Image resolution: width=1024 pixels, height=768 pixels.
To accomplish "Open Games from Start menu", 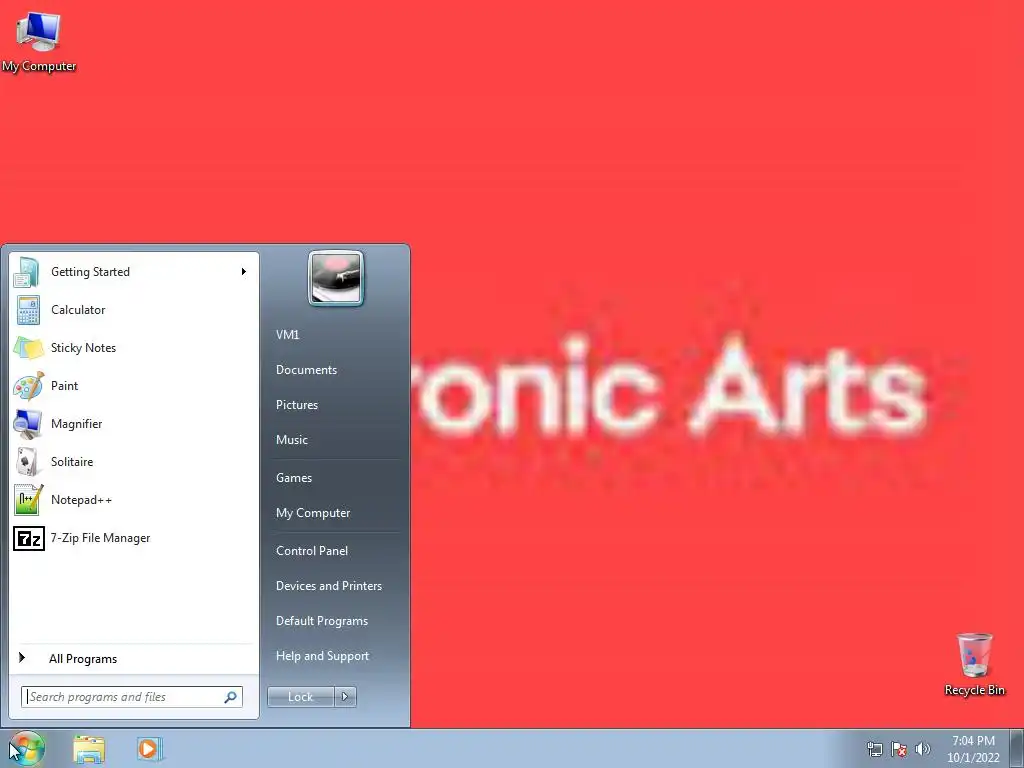I will [294, 478].
